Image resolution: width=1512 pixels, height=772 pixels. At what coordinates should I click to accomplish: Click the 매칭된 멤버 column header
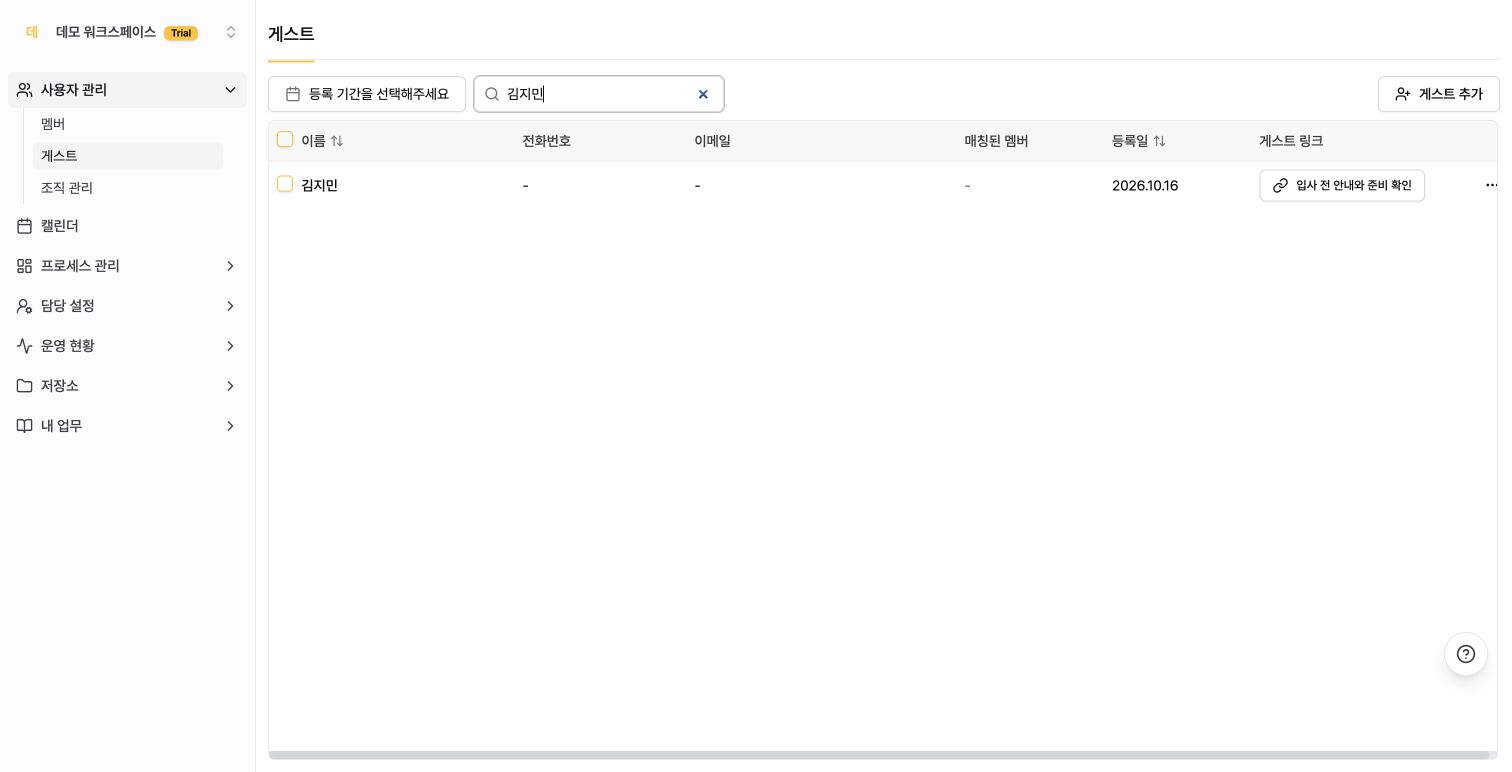pos(996,141)
